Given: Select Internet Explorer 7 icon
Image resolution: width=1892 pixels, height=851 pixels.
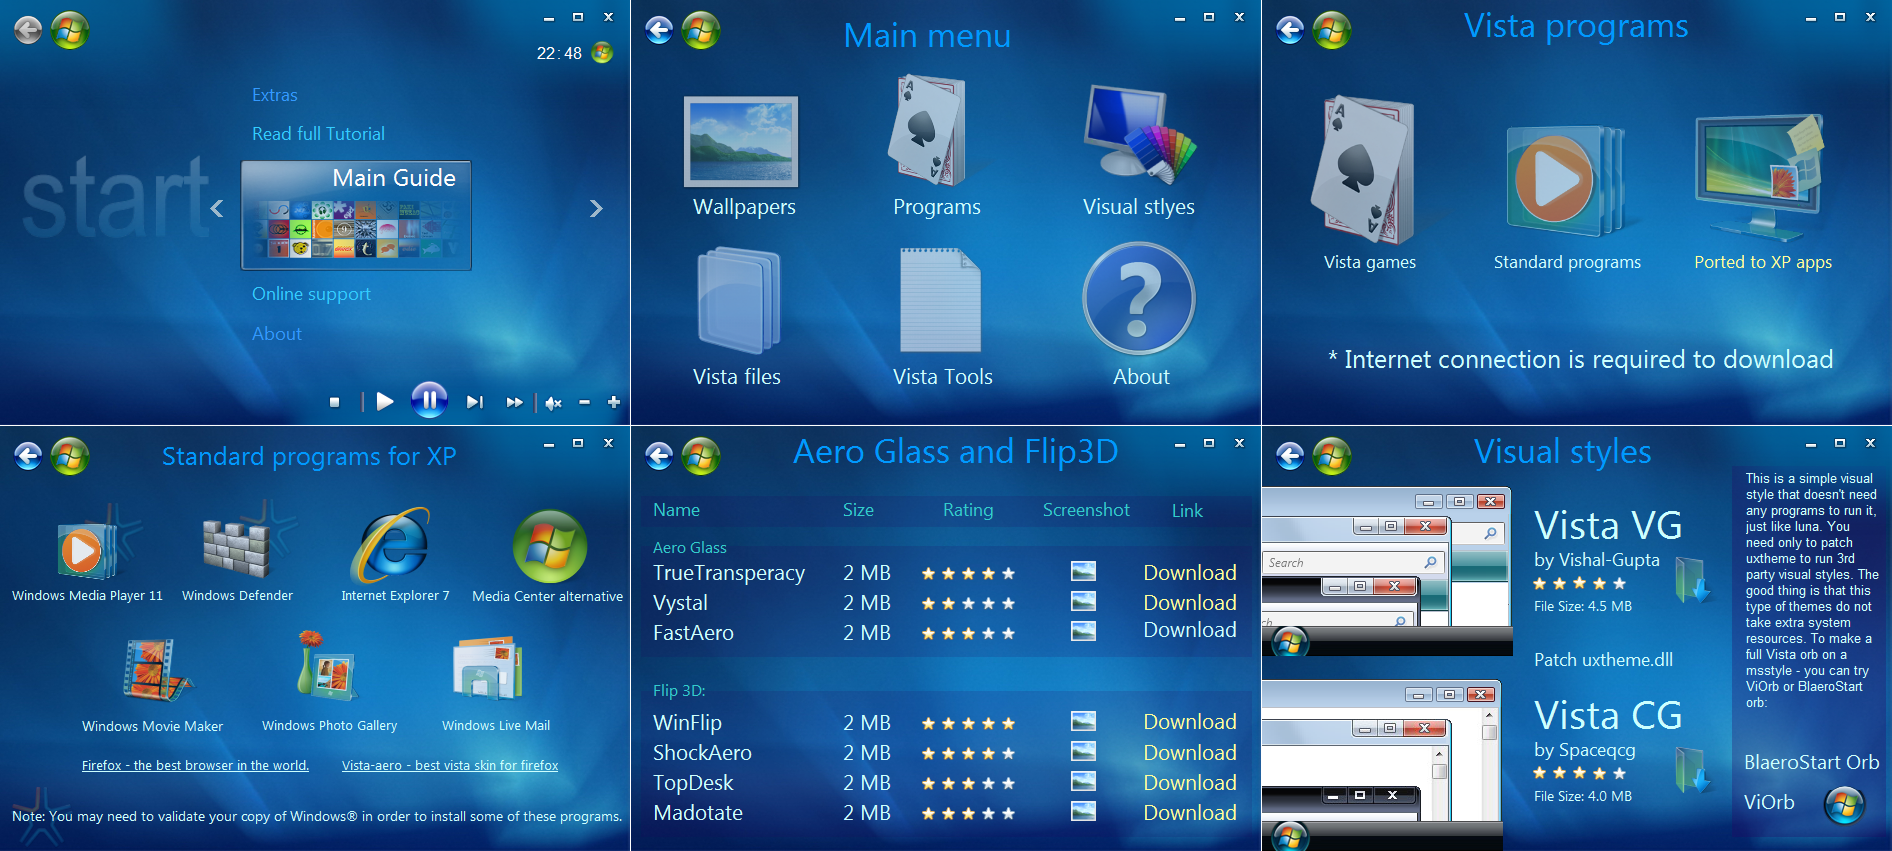Looking at the screenshot, I should point(392,546).
